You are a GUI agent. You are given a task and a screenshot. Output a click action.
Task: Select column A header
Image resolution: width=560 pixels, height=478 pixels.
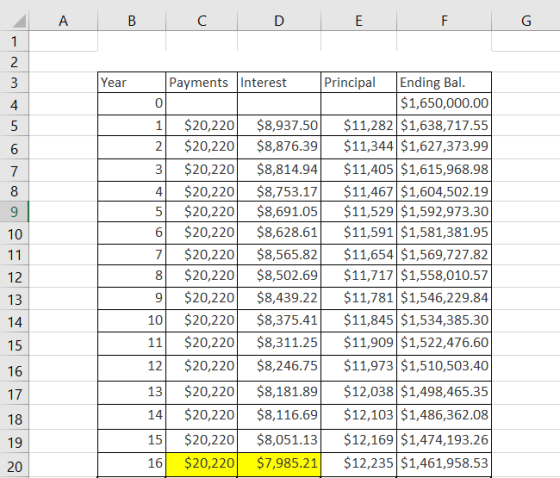(x=63, y=21)
